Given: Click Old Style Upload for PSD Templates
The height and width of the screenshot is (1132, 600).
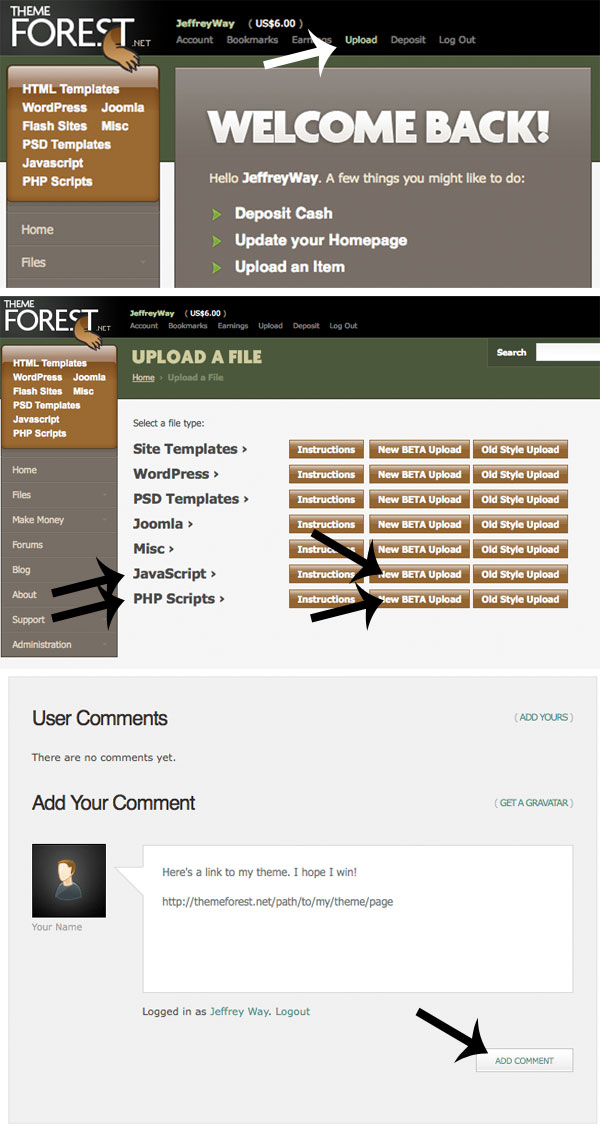Looking at the screenshot, I should point(521,499).
